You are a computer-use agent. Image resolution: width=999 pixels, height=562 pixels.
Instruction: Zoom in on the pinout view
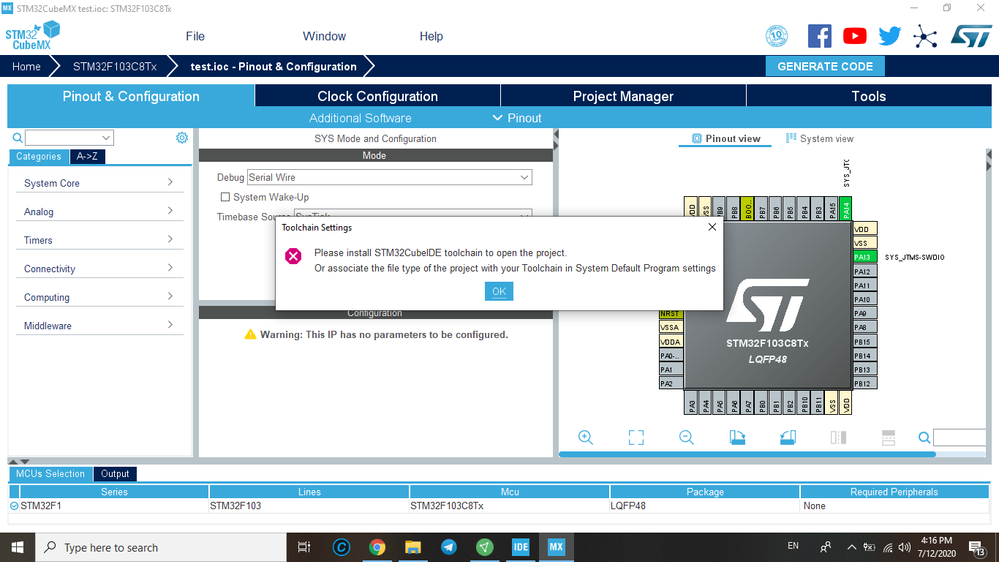[x=585, y=437]
